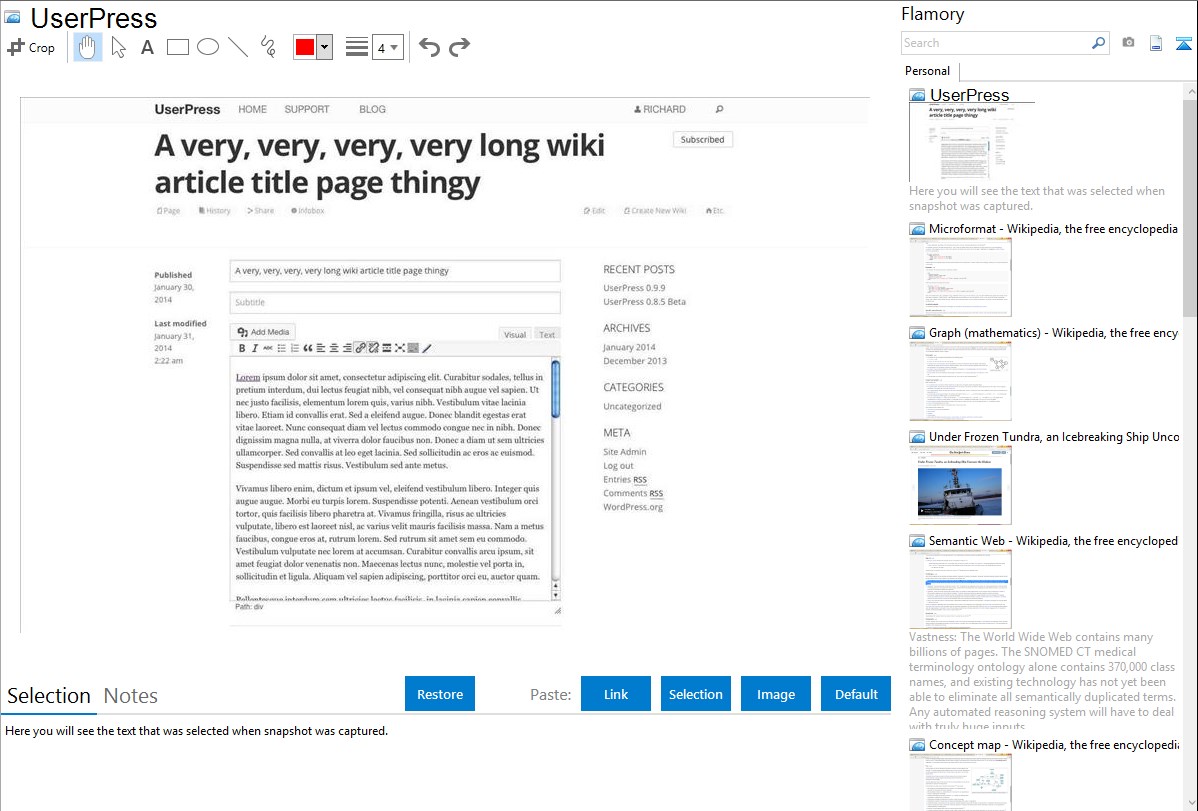1198x811 pixels.
Task: Select the Graph (mathematics) snapshot title
Action: click(x=1053, y=333)
